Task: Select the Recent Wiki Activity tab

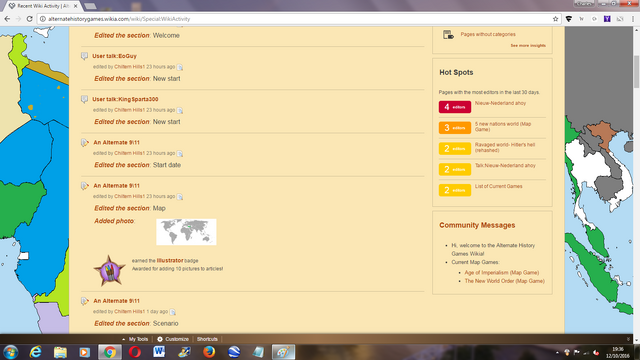Action: [43, 6]
